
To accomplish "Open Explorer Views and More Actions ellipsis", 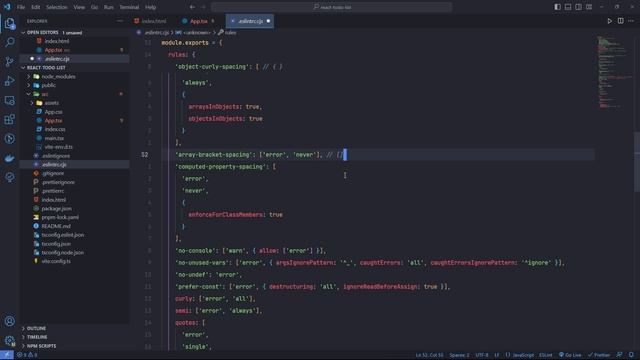I will (x=120, y=21).
